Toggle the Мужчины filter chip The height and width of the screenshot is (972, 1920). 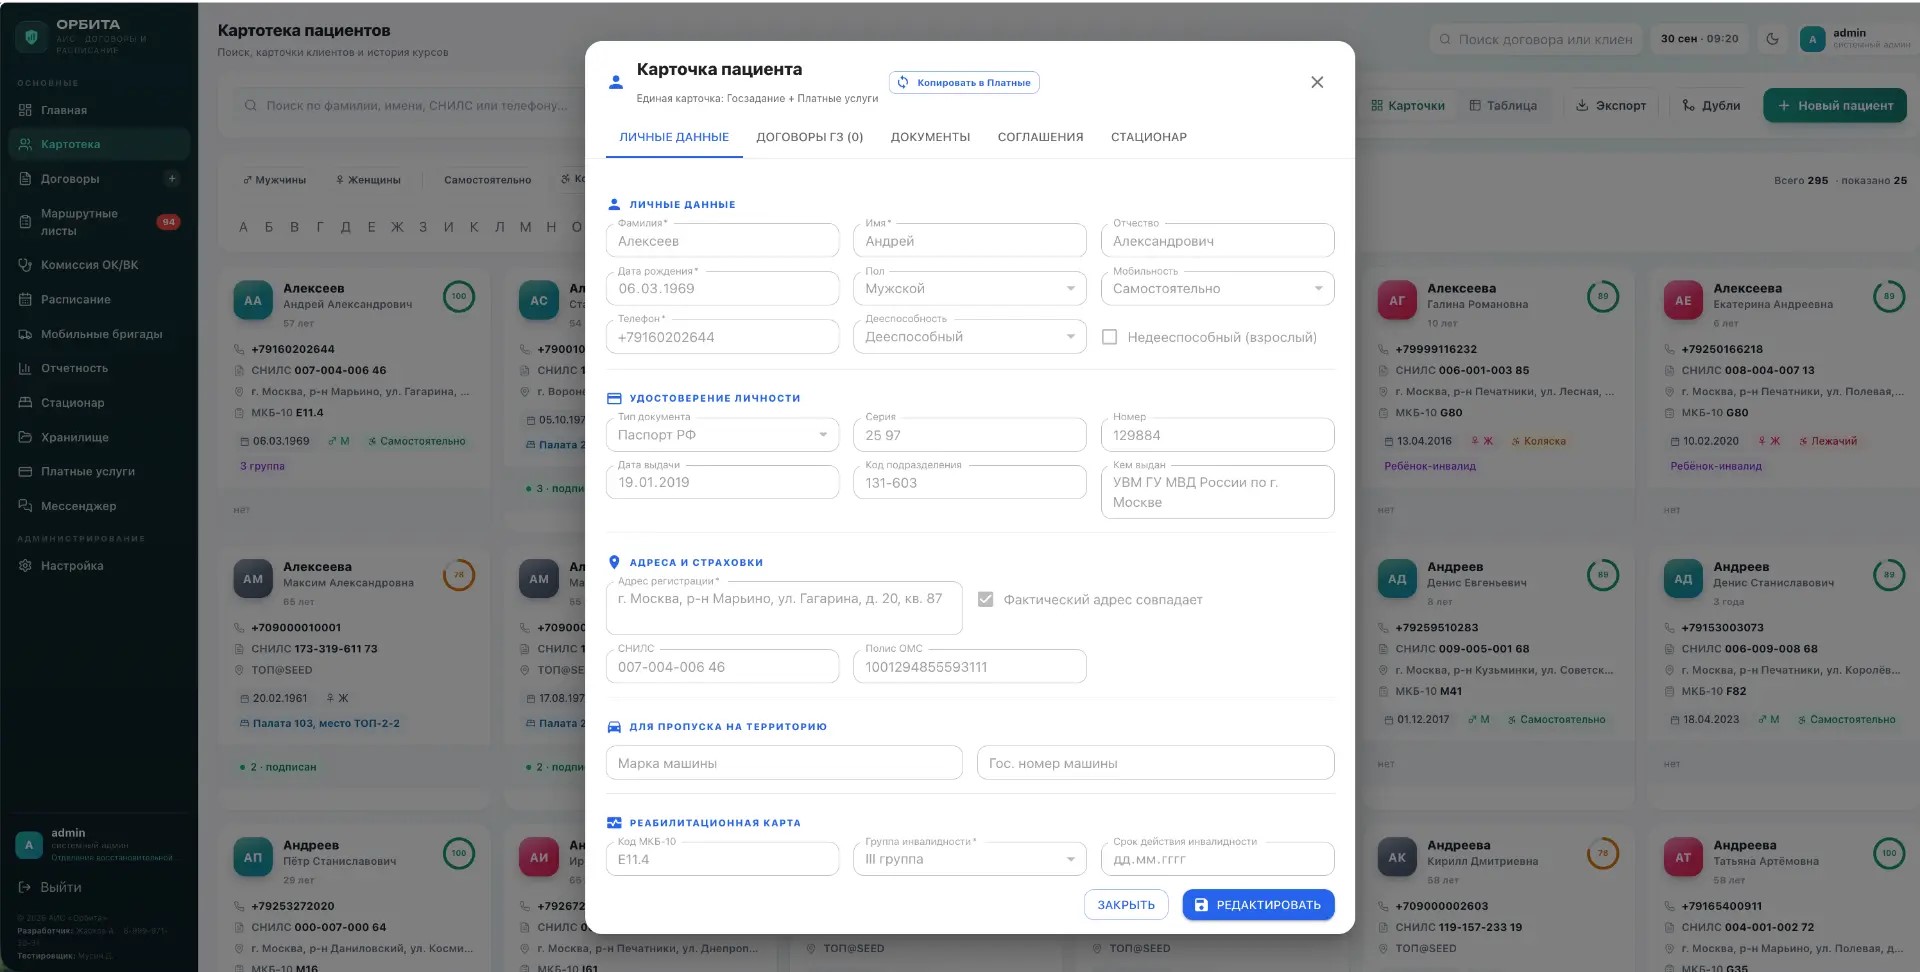pyautogui.click(x=274, y=180)
